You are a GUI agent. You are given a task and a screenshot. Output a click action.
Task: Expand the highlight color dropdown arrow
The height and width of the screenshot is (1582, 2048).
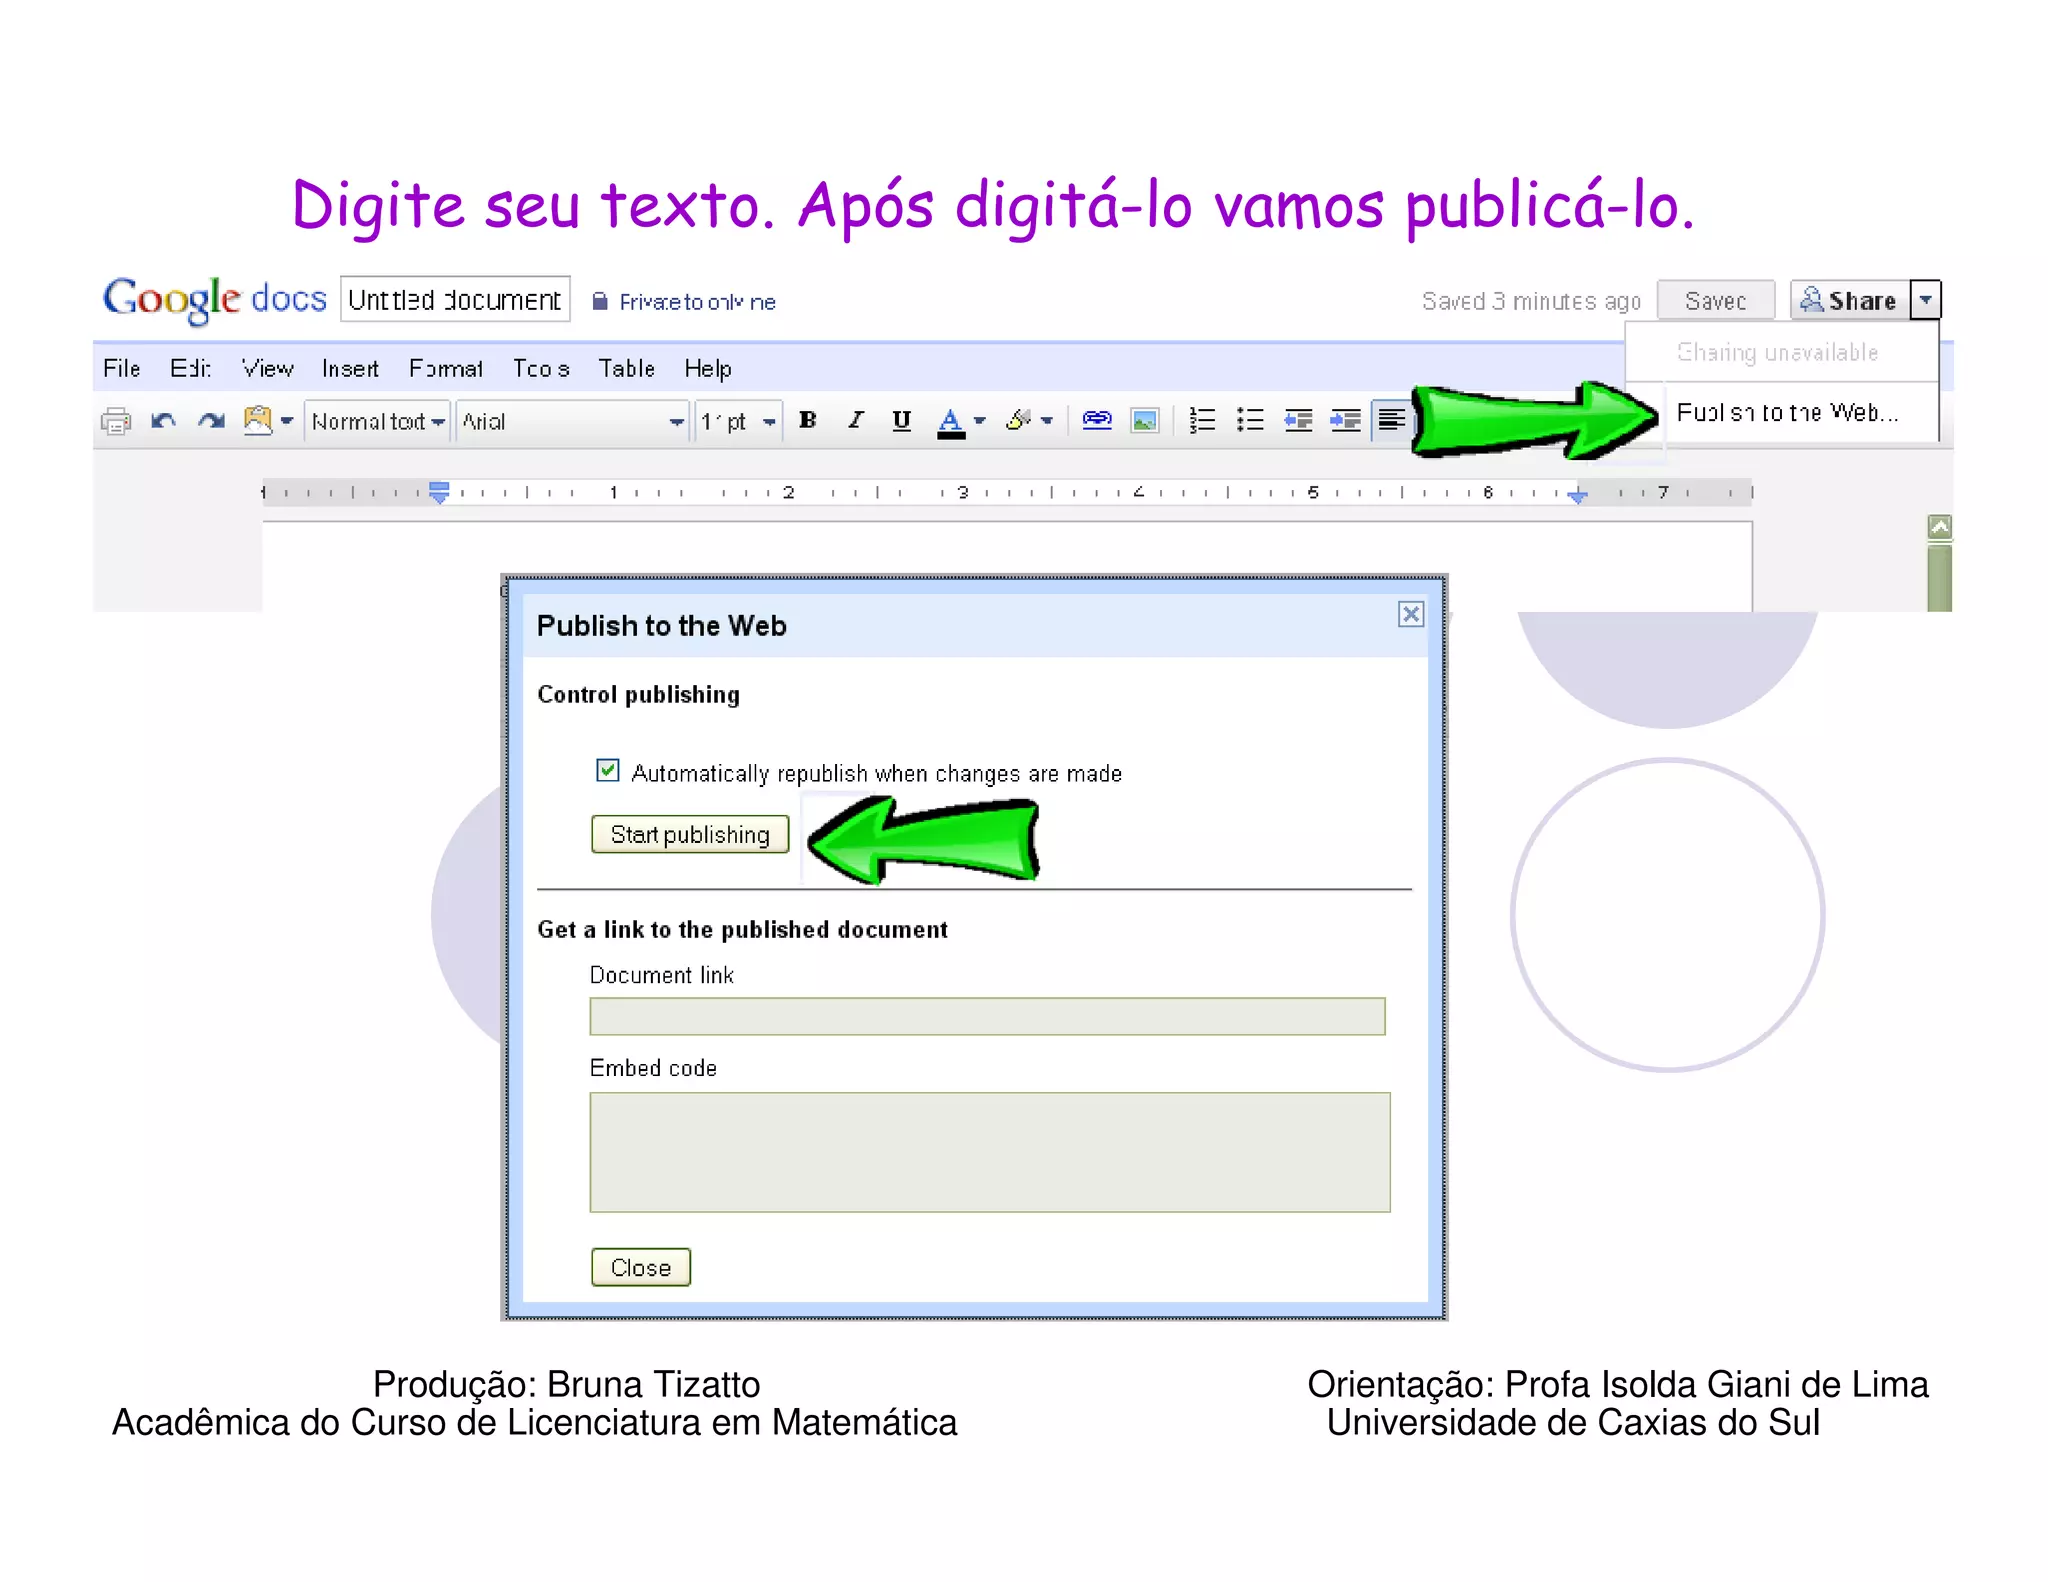(x=1047, y=421)
